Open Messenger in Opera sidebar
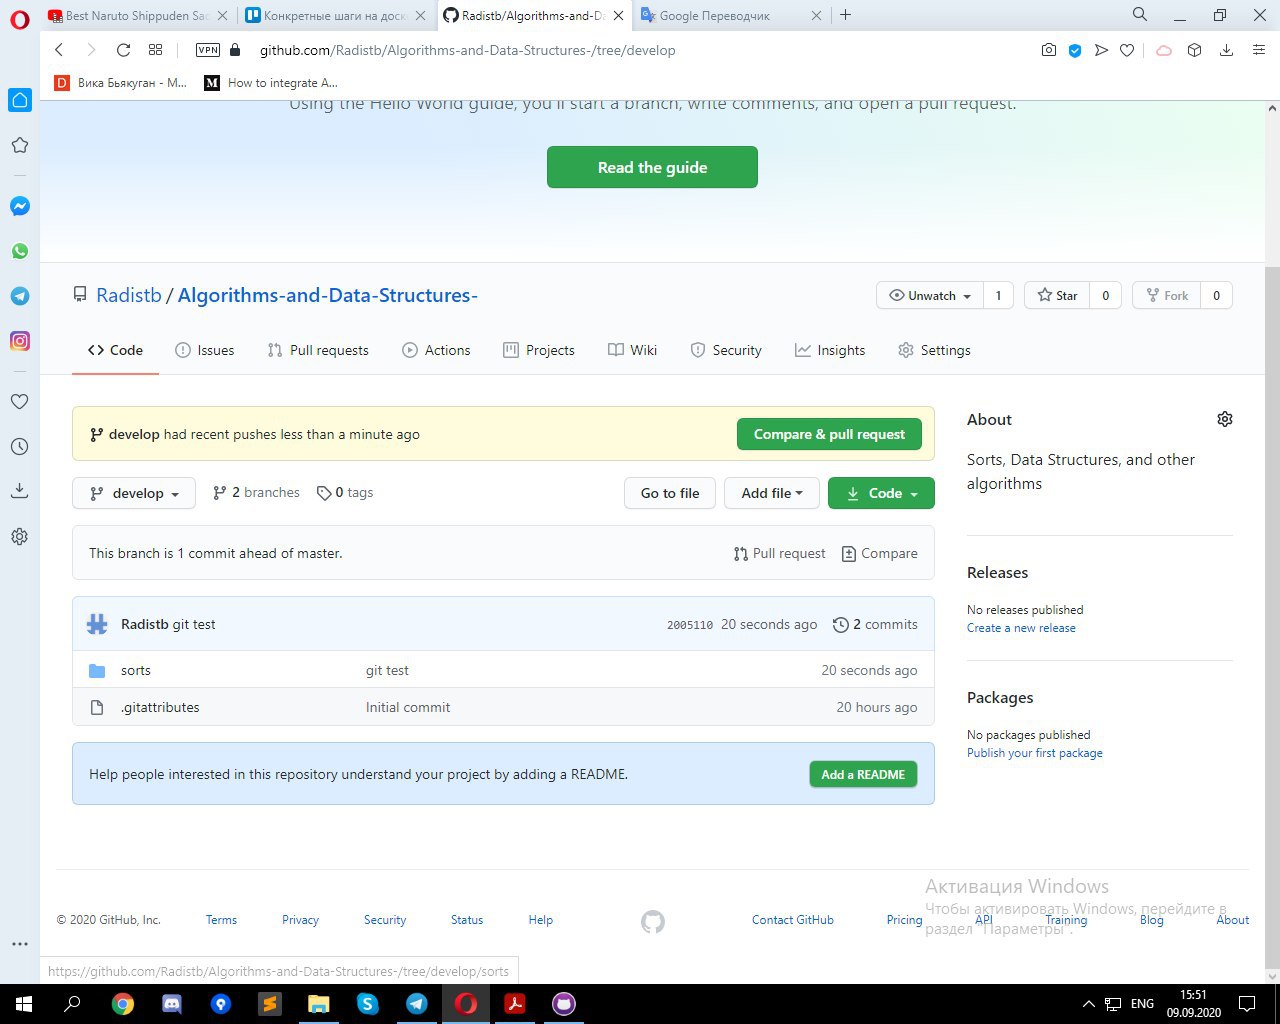Viewport: 1280px width, 1024px height. tap(20, 206)
